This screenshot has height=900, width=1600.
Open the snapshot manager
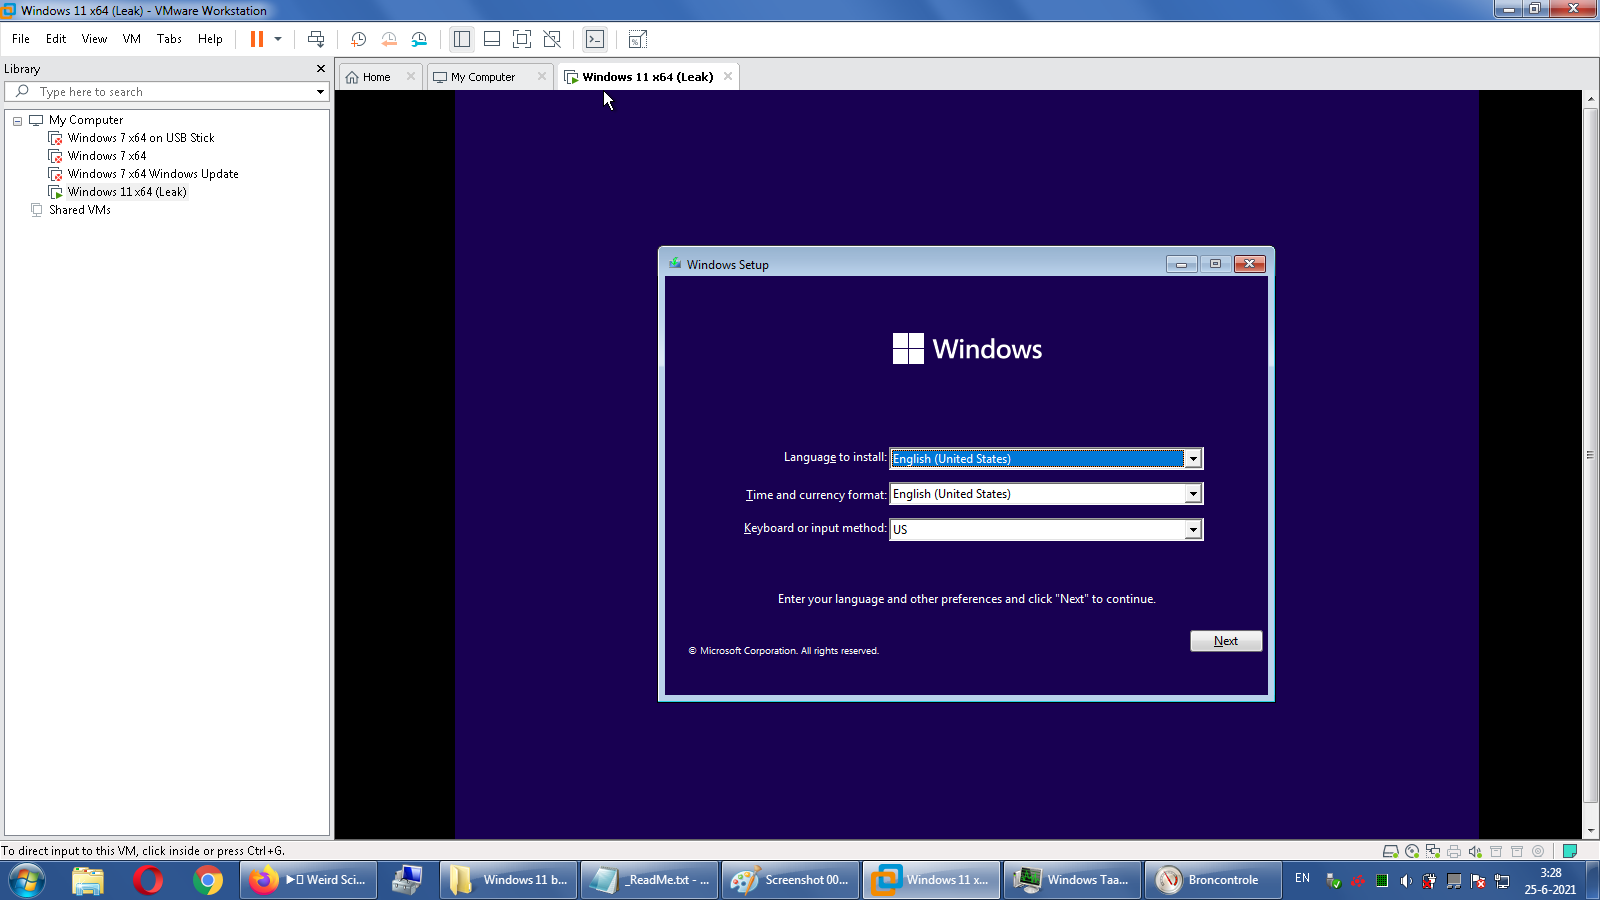click(x=419, y=39)
